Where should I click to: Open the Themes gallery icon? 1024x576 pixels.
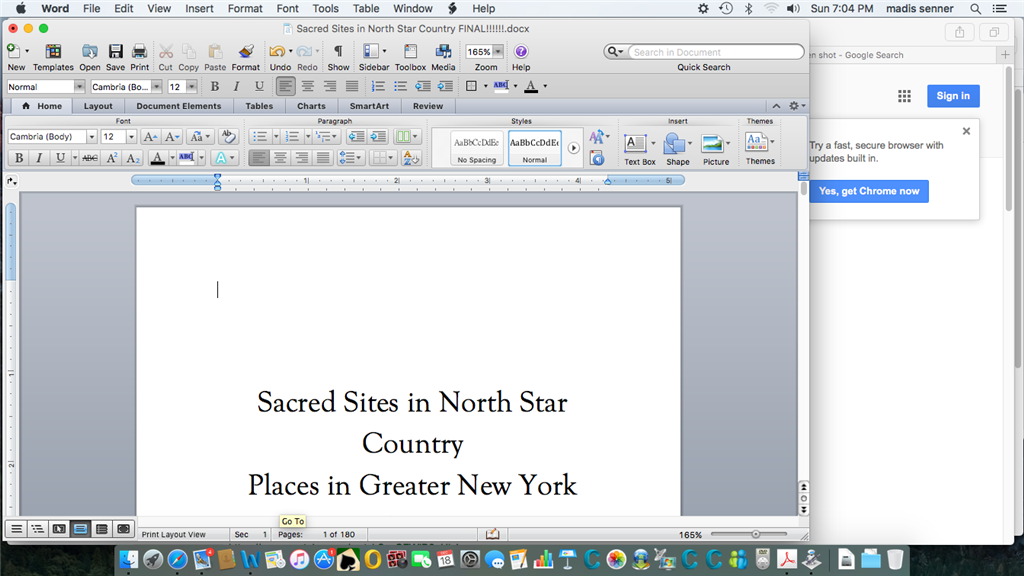tap(756, 142)
